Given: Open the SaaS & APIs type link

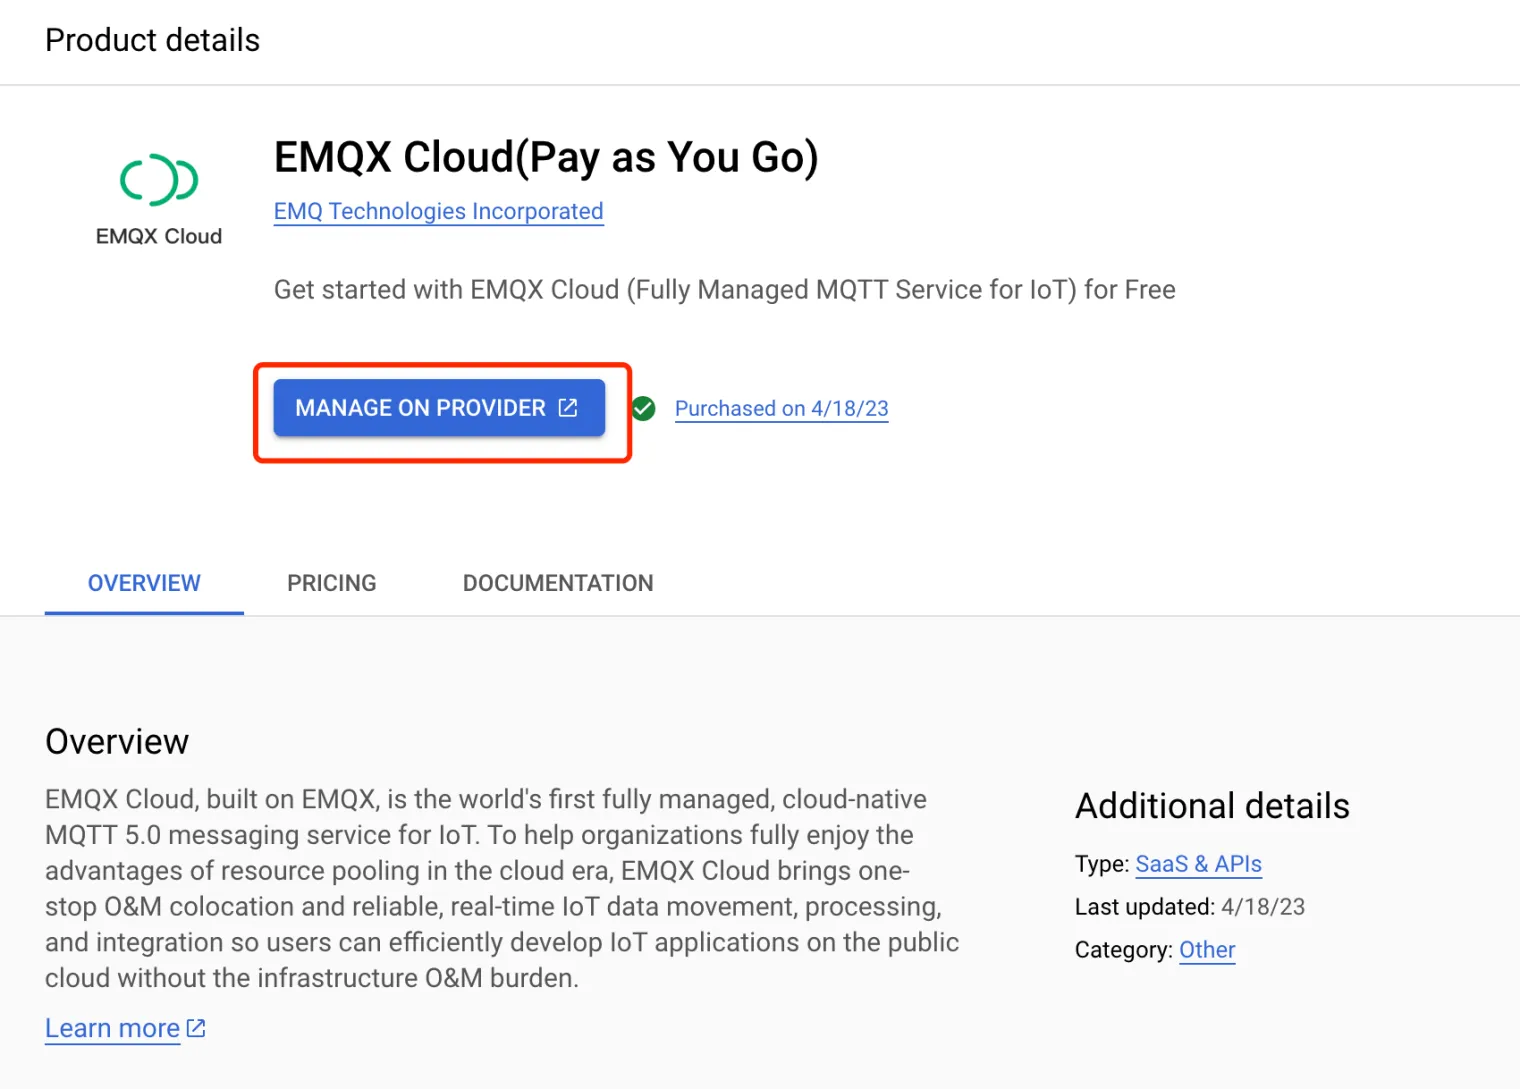Looking at the screenshot, I should point(1198,864).
